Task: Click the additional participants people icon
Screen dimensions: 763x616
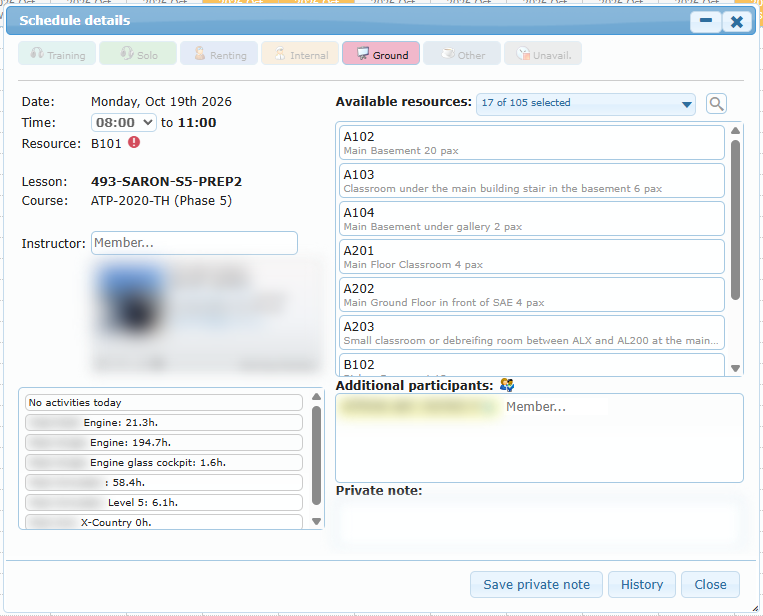Action: [507, 385]
